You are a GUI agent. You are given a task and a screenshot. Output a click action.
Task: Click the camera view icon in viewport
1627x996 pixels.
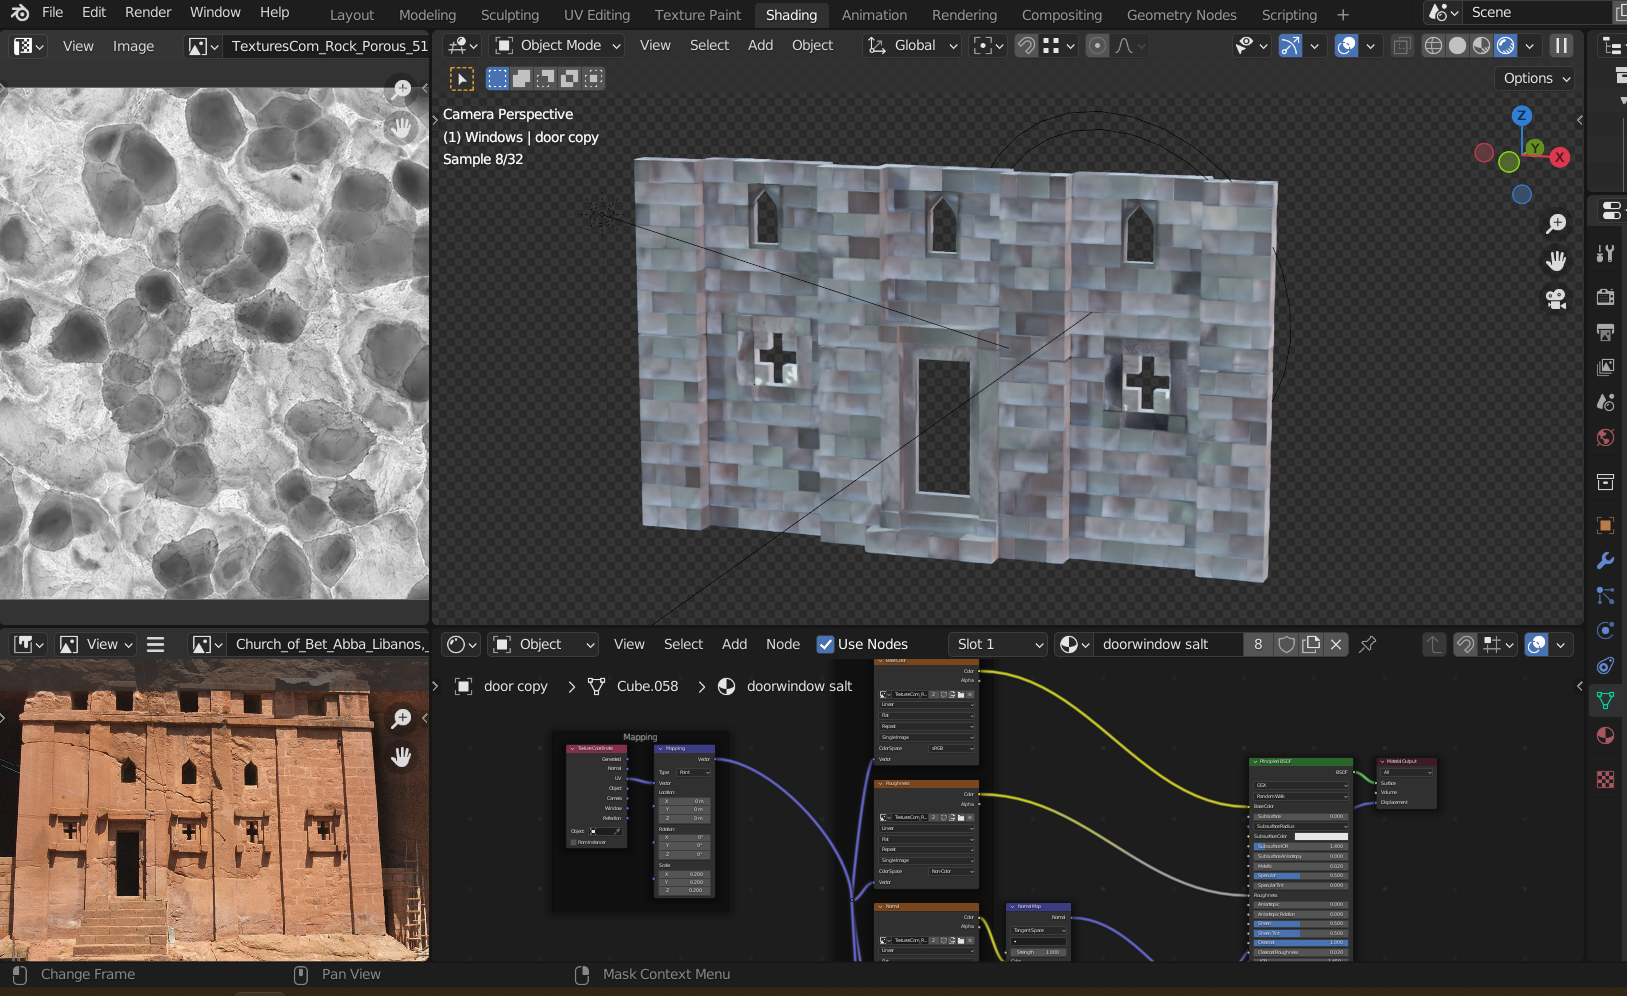[1556, 299]
